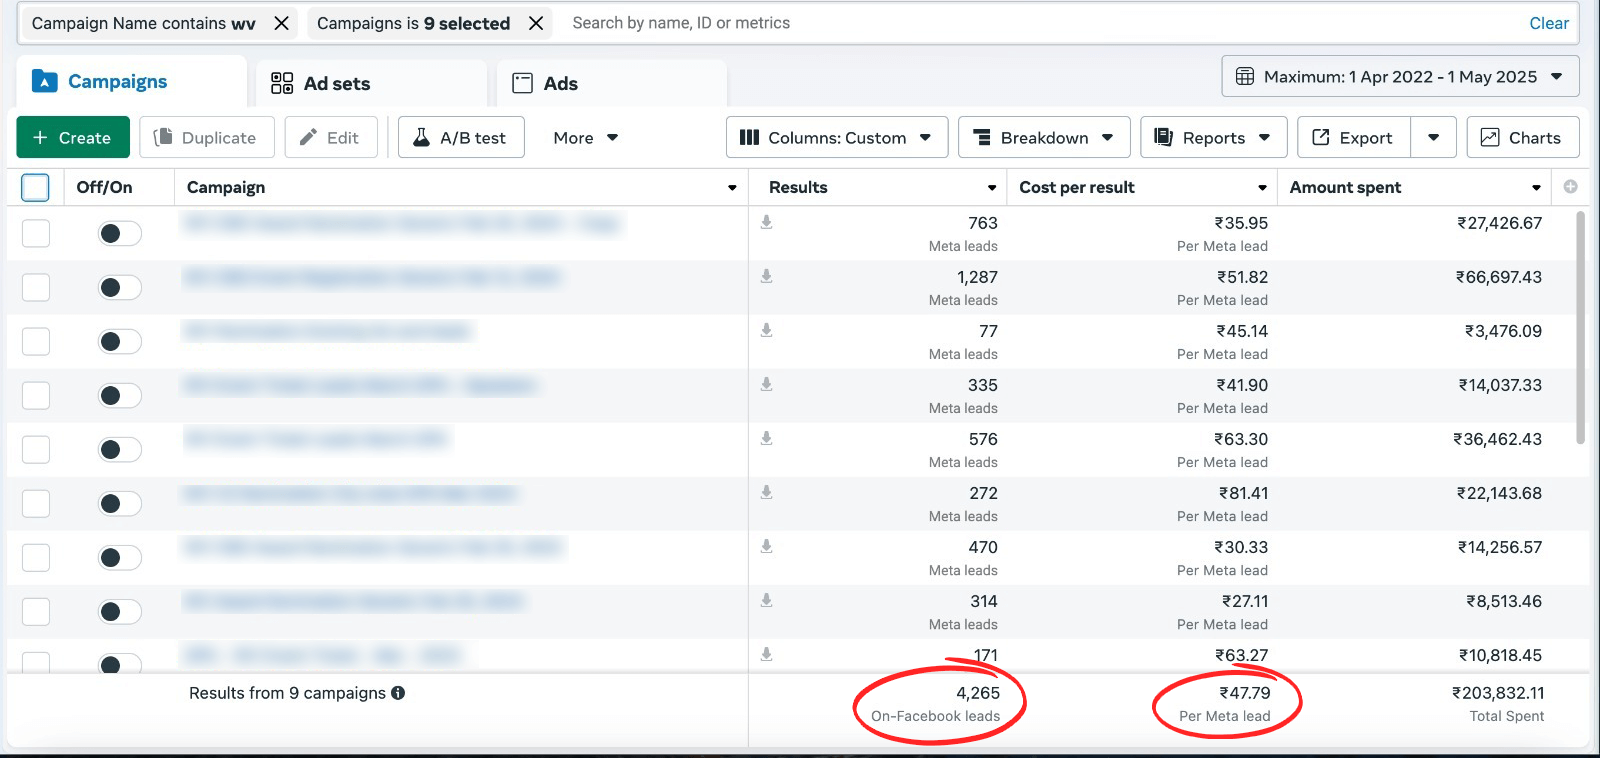Click download icon in the 1,287 results row
This screenshot has width=1600, height=758.
coord(766,277)
